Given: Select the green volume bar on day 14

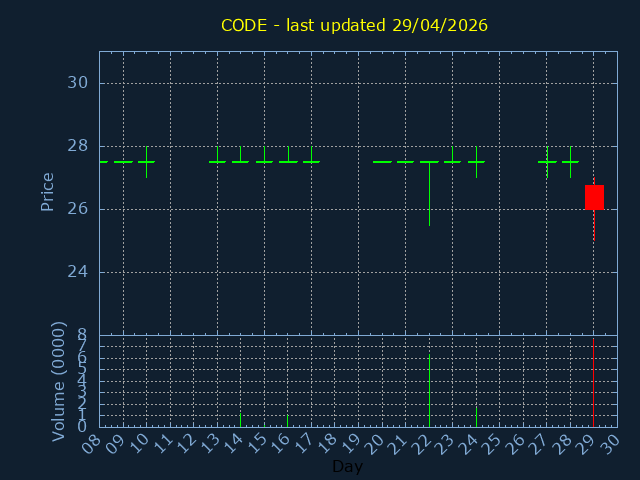Looking at the screenshot, I should (x=240, y=419).
